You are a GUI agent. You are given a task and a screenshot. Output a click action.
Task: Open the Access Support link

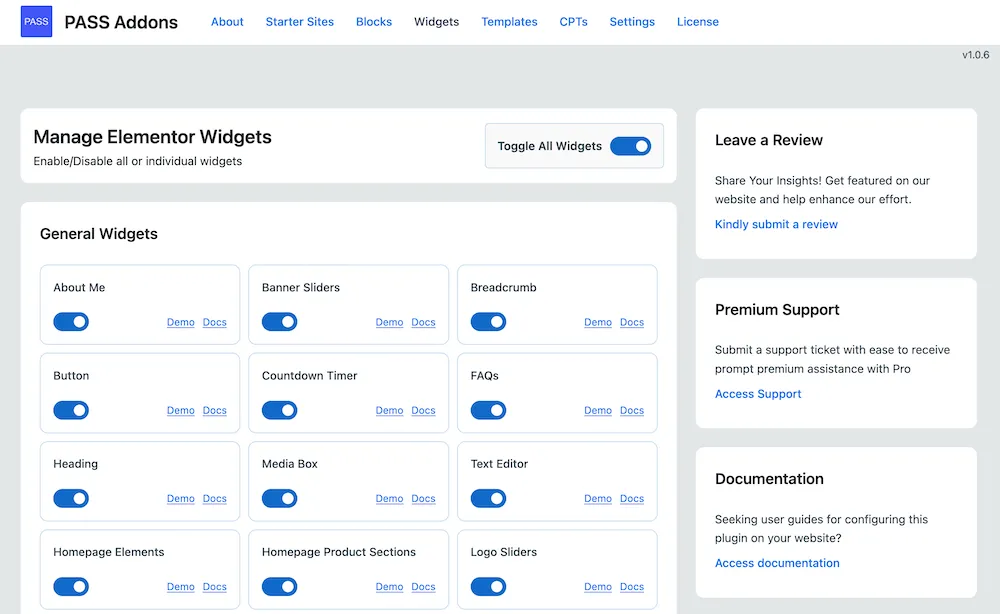click(x=758, y=394)
